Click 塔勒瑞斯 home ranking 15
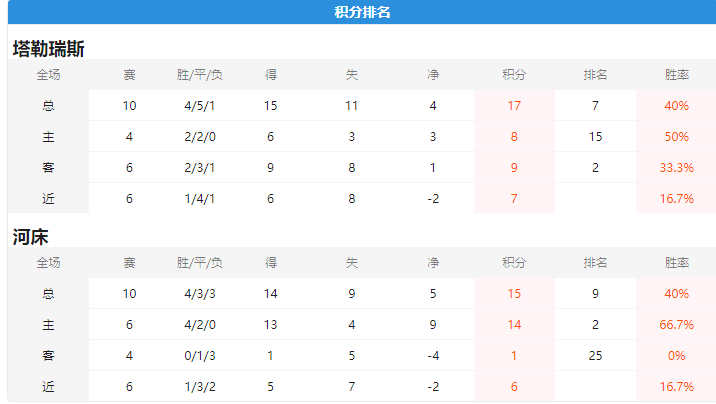Viewport: 716px width, 404px height. [595, 137]
